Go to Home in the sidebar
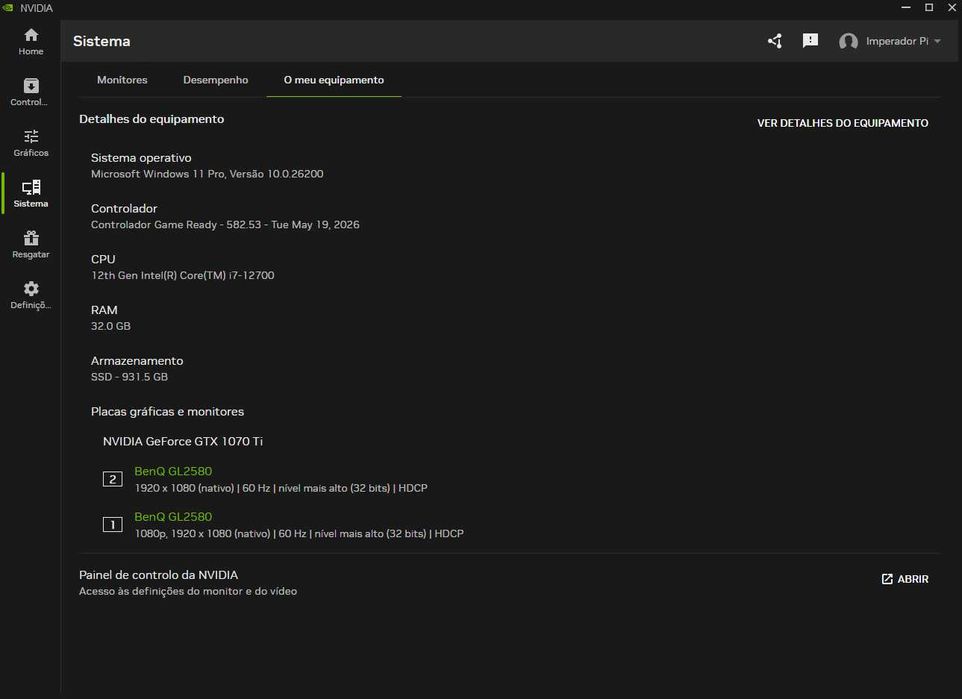This screenshot has width=962, height=699. point(31,42)
